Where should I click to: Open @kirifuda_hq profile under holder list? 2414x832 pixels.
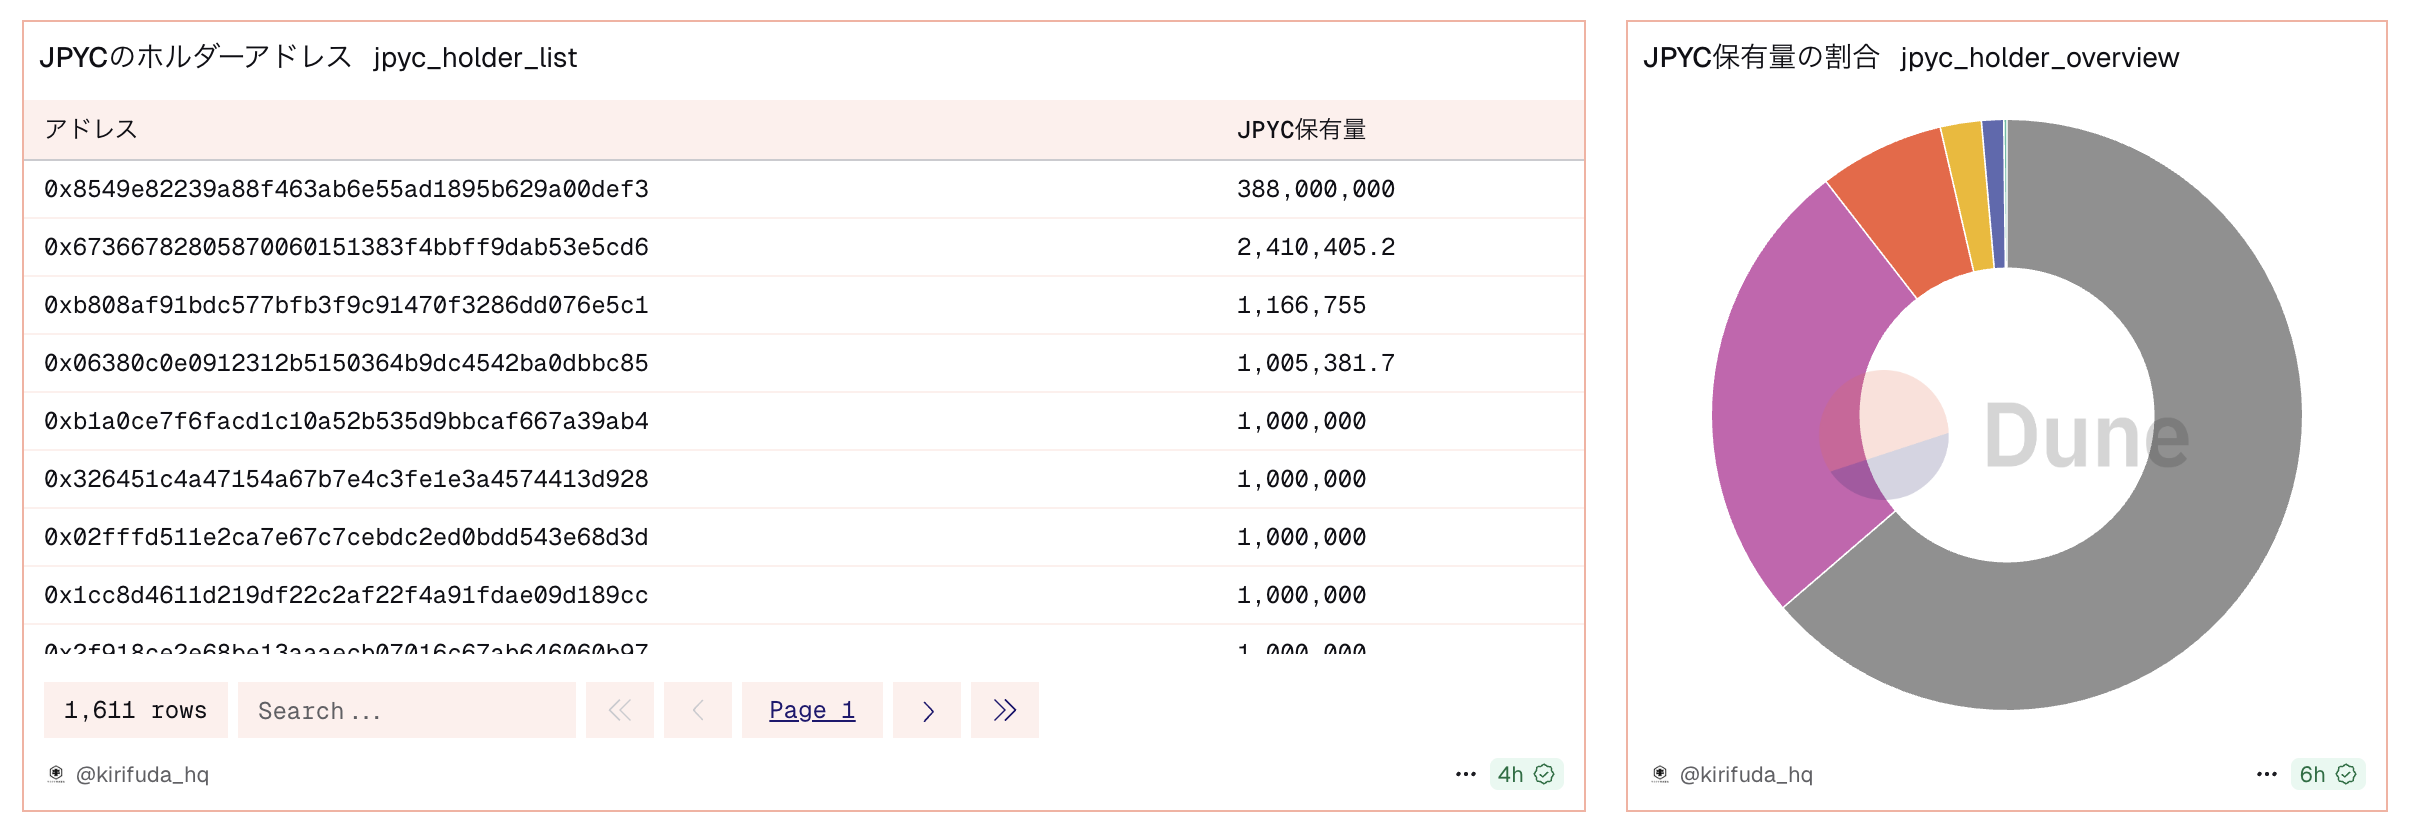tap(142, 774)
